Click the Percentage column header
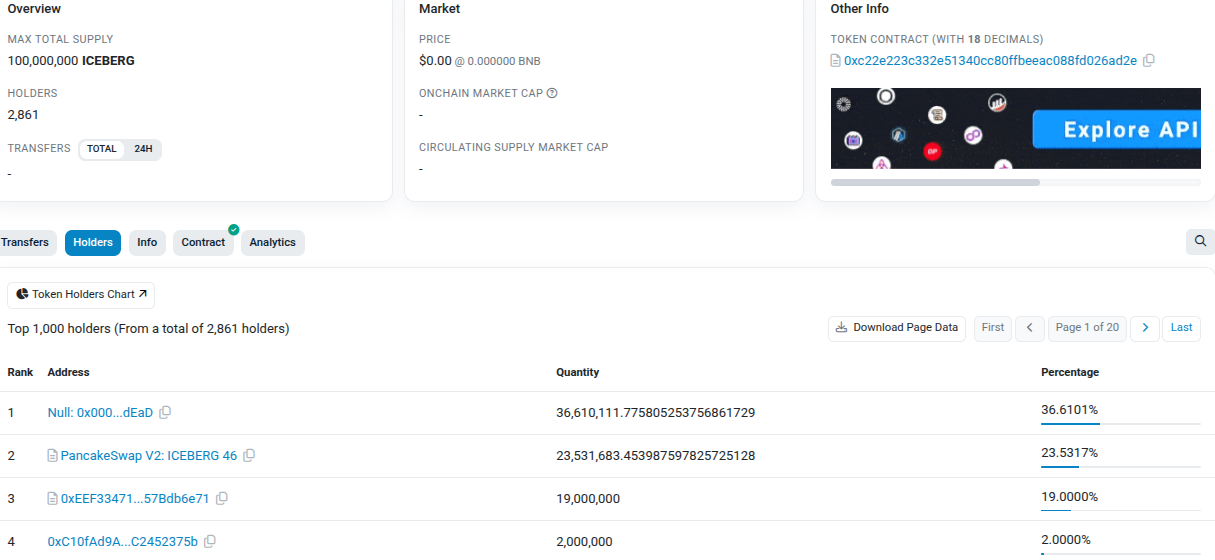 1070,372
